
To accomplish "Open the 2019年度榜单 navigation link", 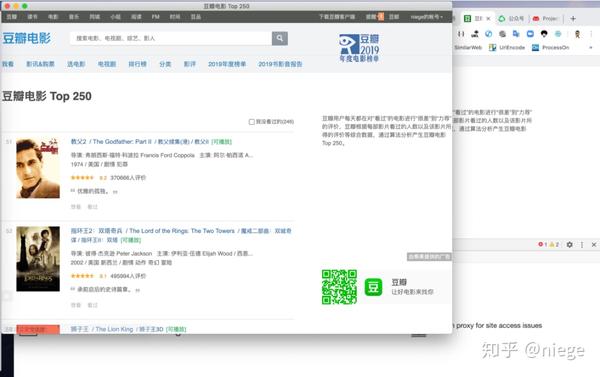I will [x=227, y=64].
